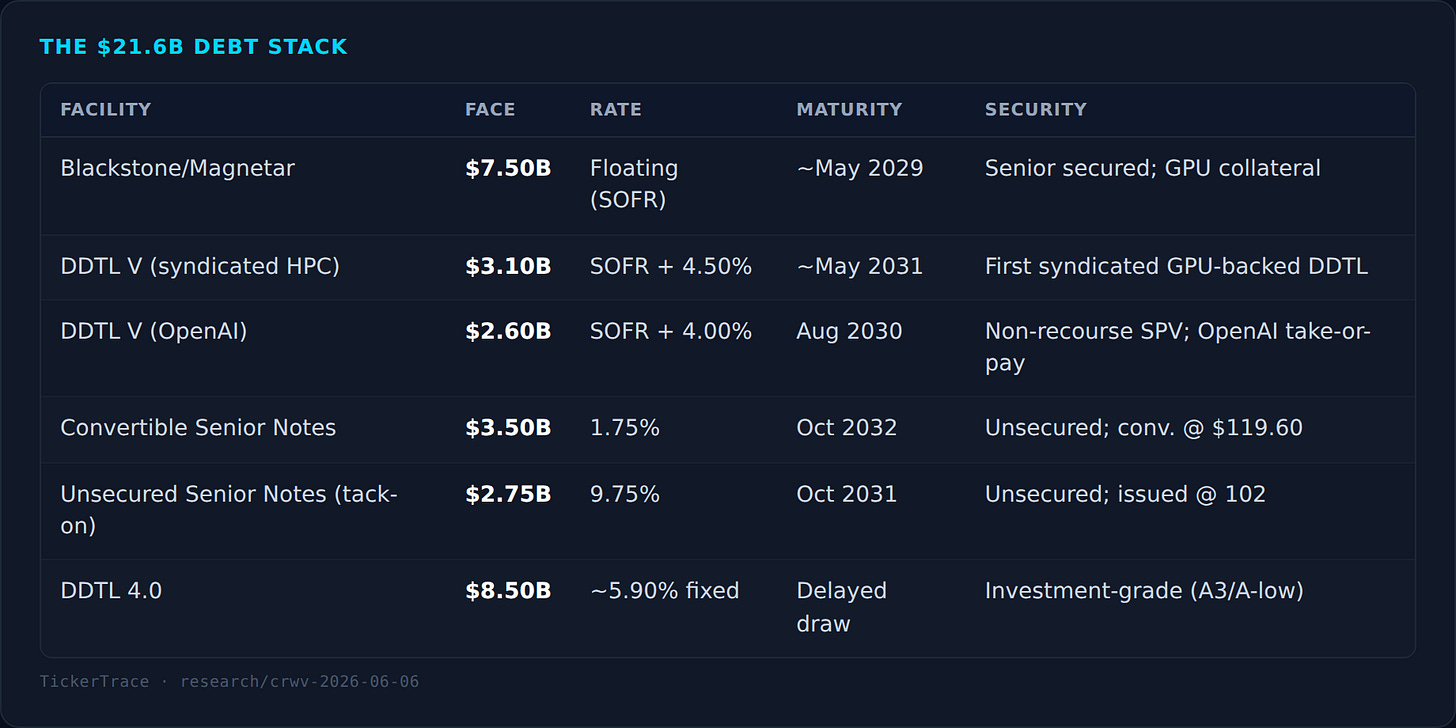Click the DDTL V (OpenAI) row name
Image resolution: width=1456 pixels, height=728 pixels.
(154, 331)
